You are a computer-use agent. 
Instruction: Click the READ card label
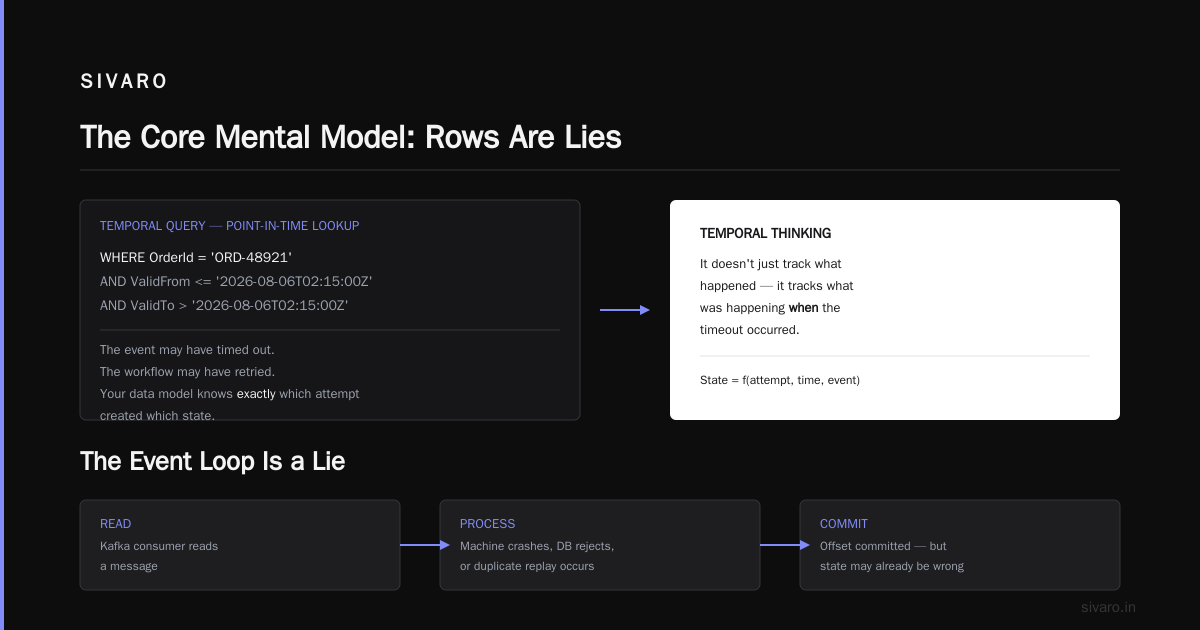115,524
